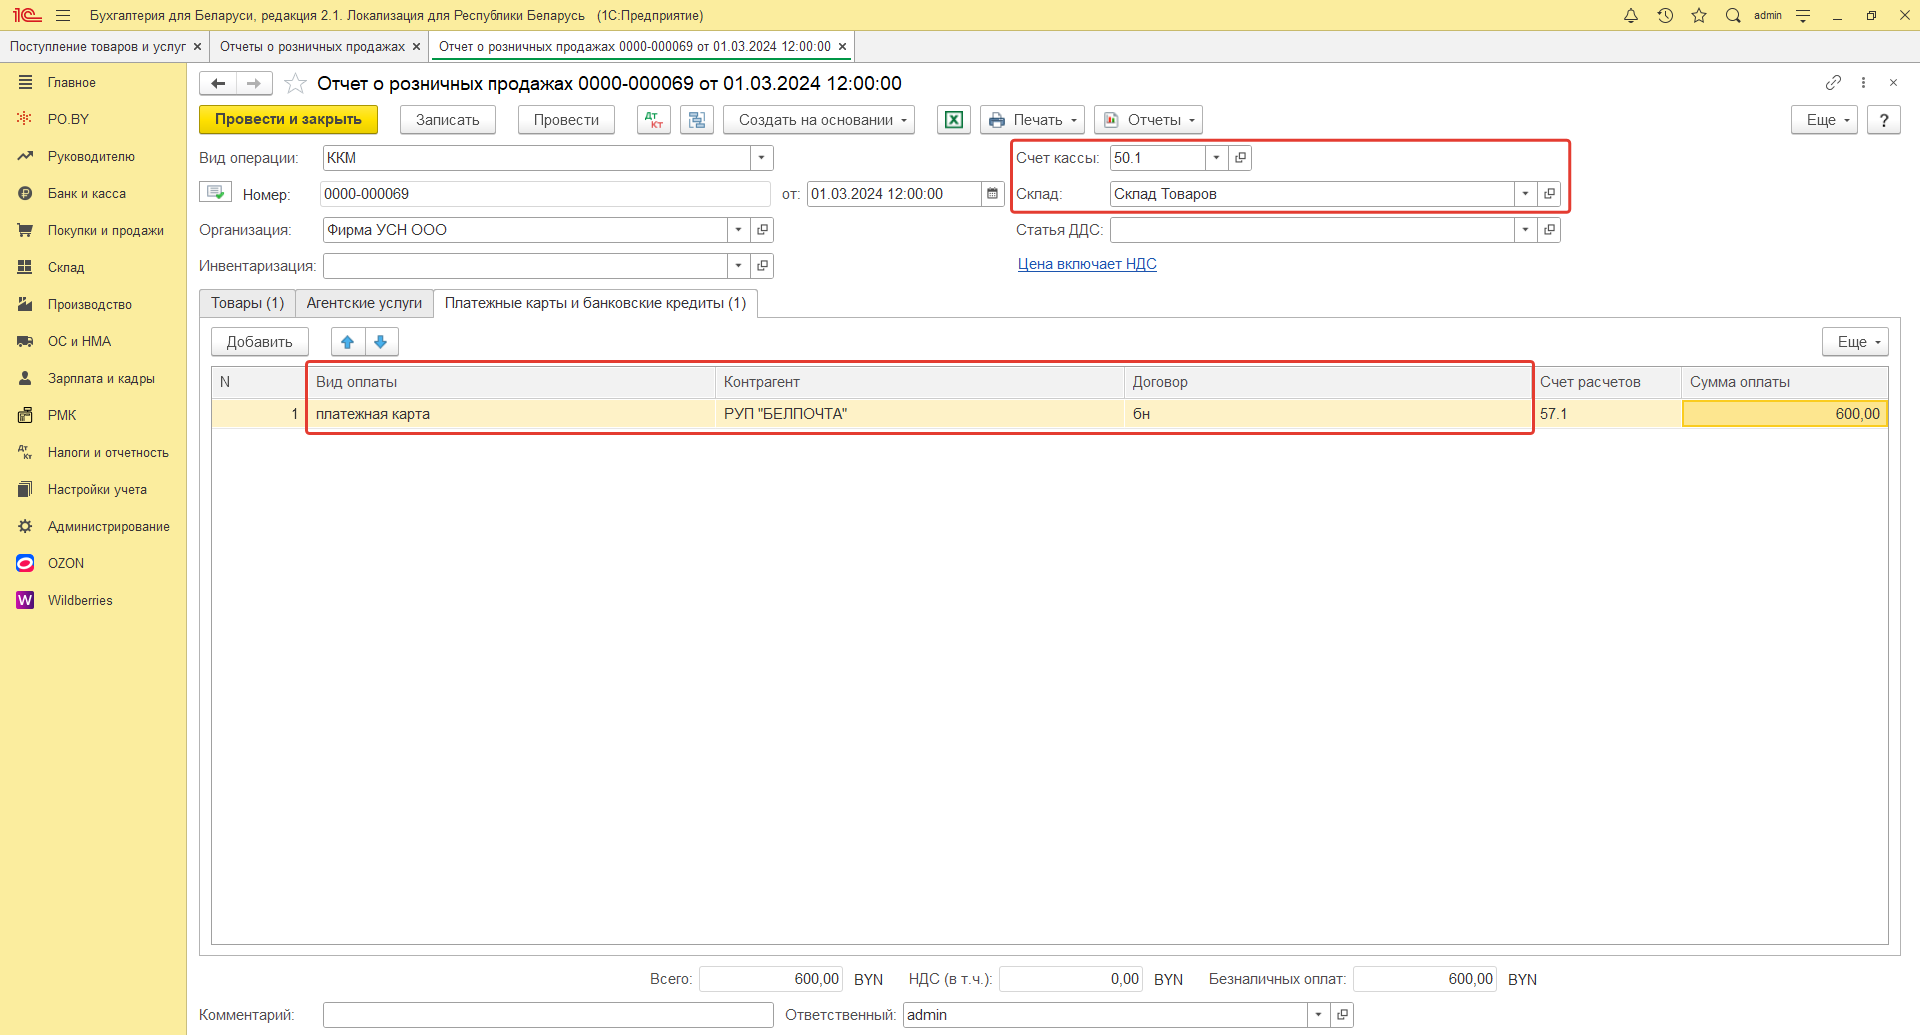Viewport: 1920px width, 1035px height.
Task: Open the PO.BY sidebar section
Action: tap(68, 119)
